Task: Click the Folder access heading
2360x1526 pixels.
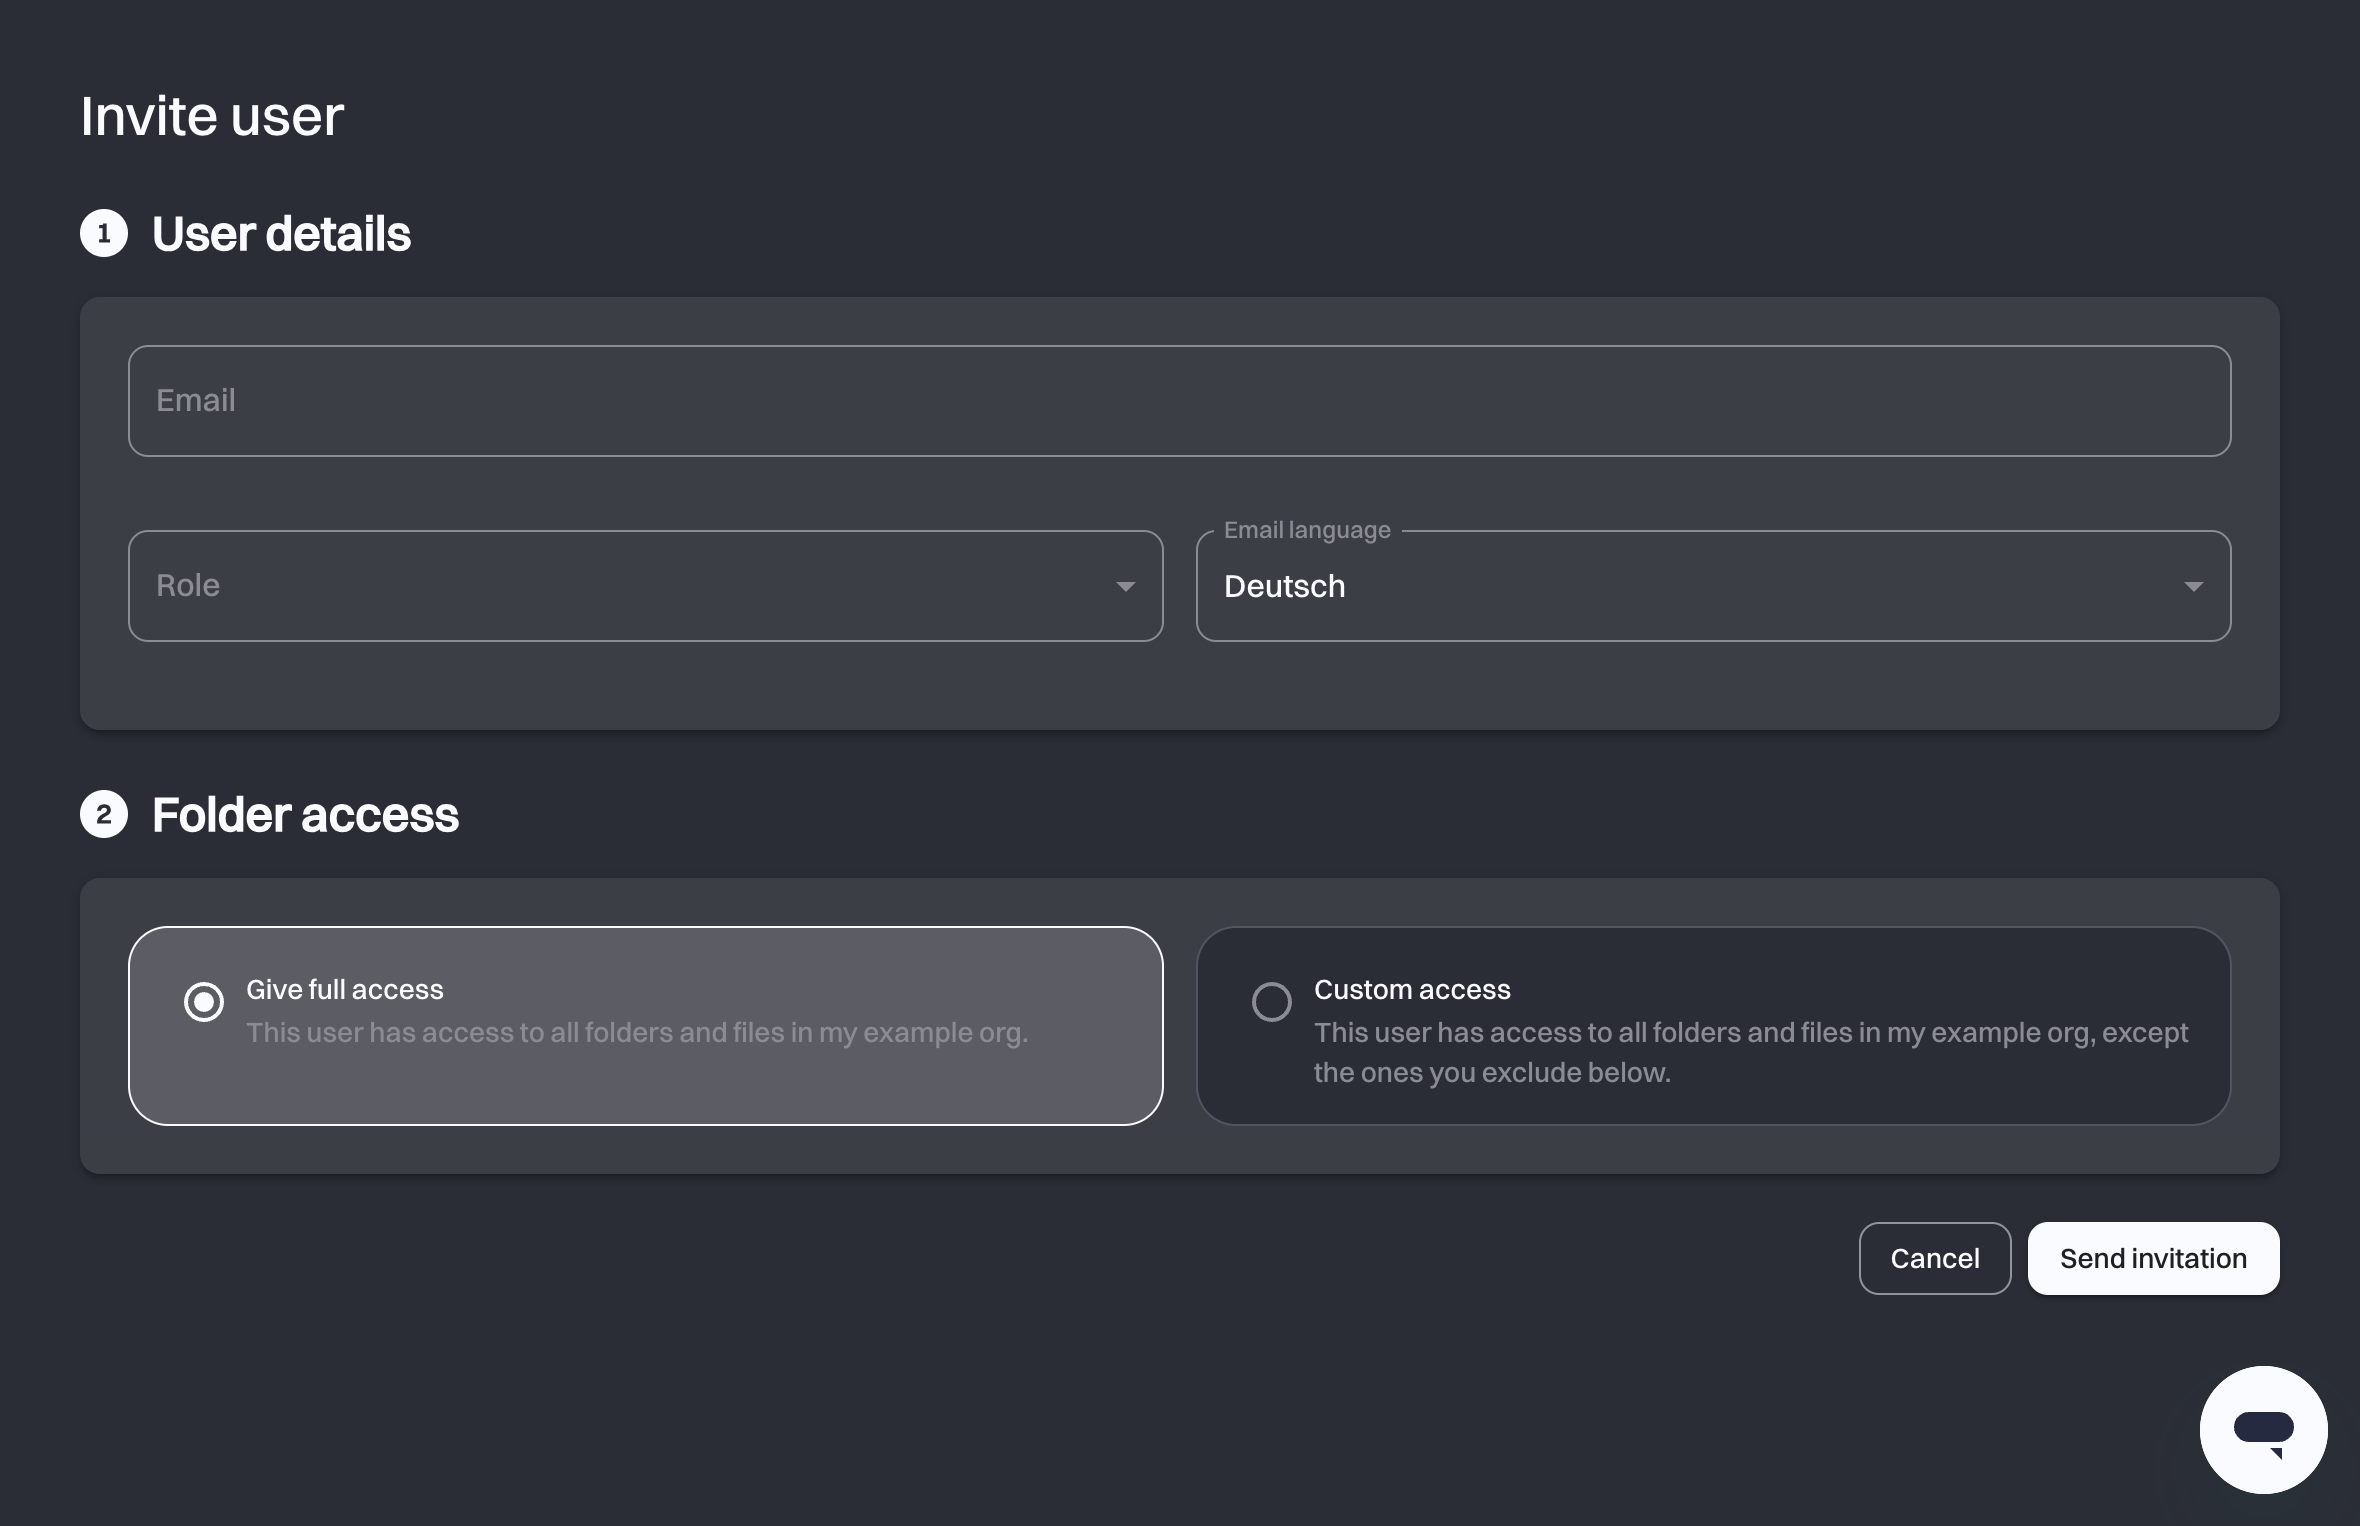Action: [x=305, y=815]
